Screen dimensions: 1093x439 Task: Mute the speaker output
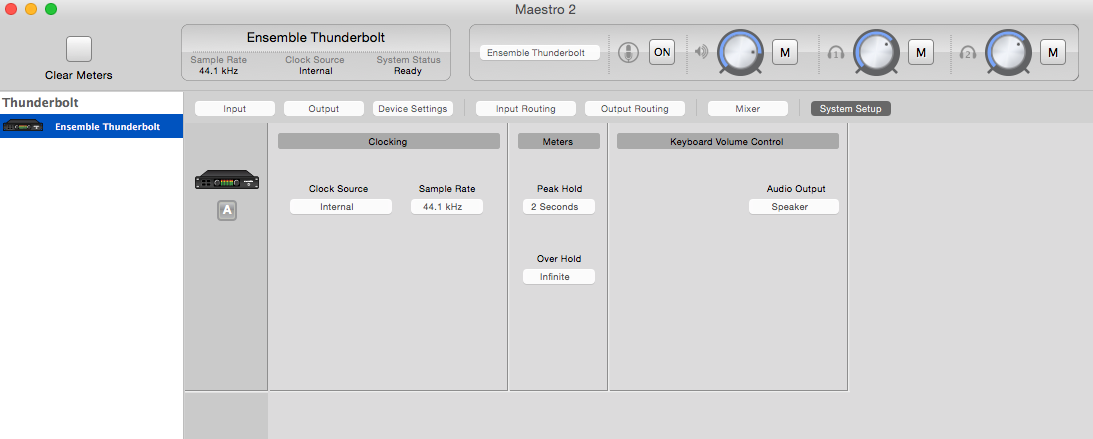(x=785, y=52)
